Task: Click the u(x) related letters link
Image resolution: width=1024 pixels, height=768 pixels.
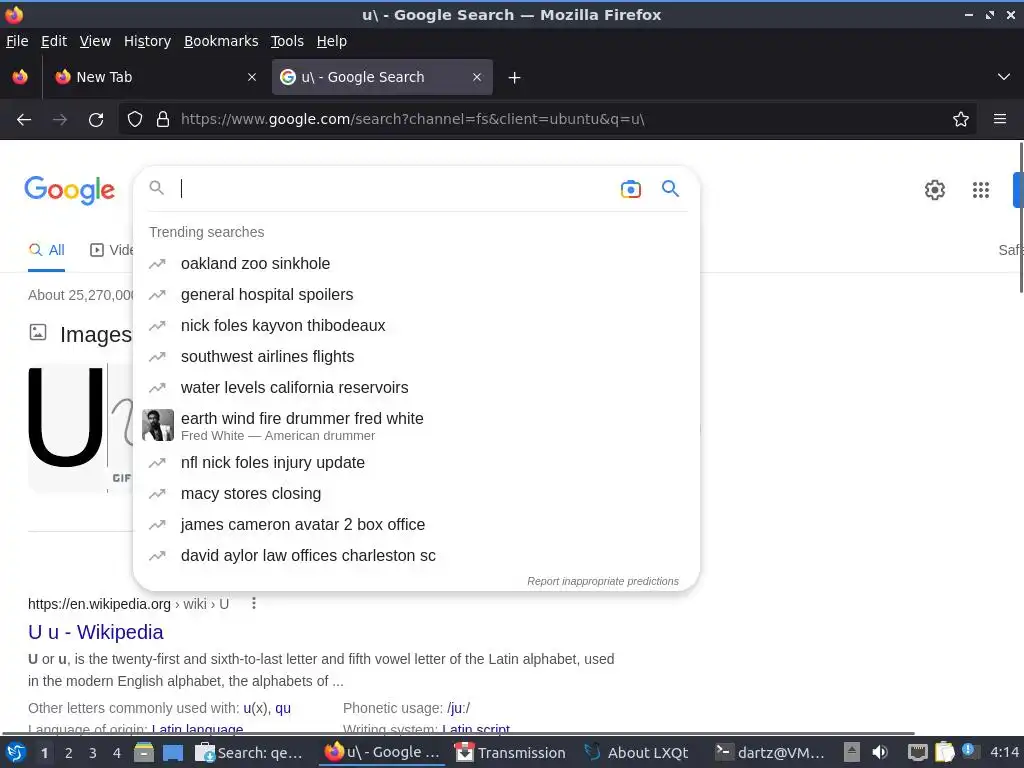Action: point(255,709)
